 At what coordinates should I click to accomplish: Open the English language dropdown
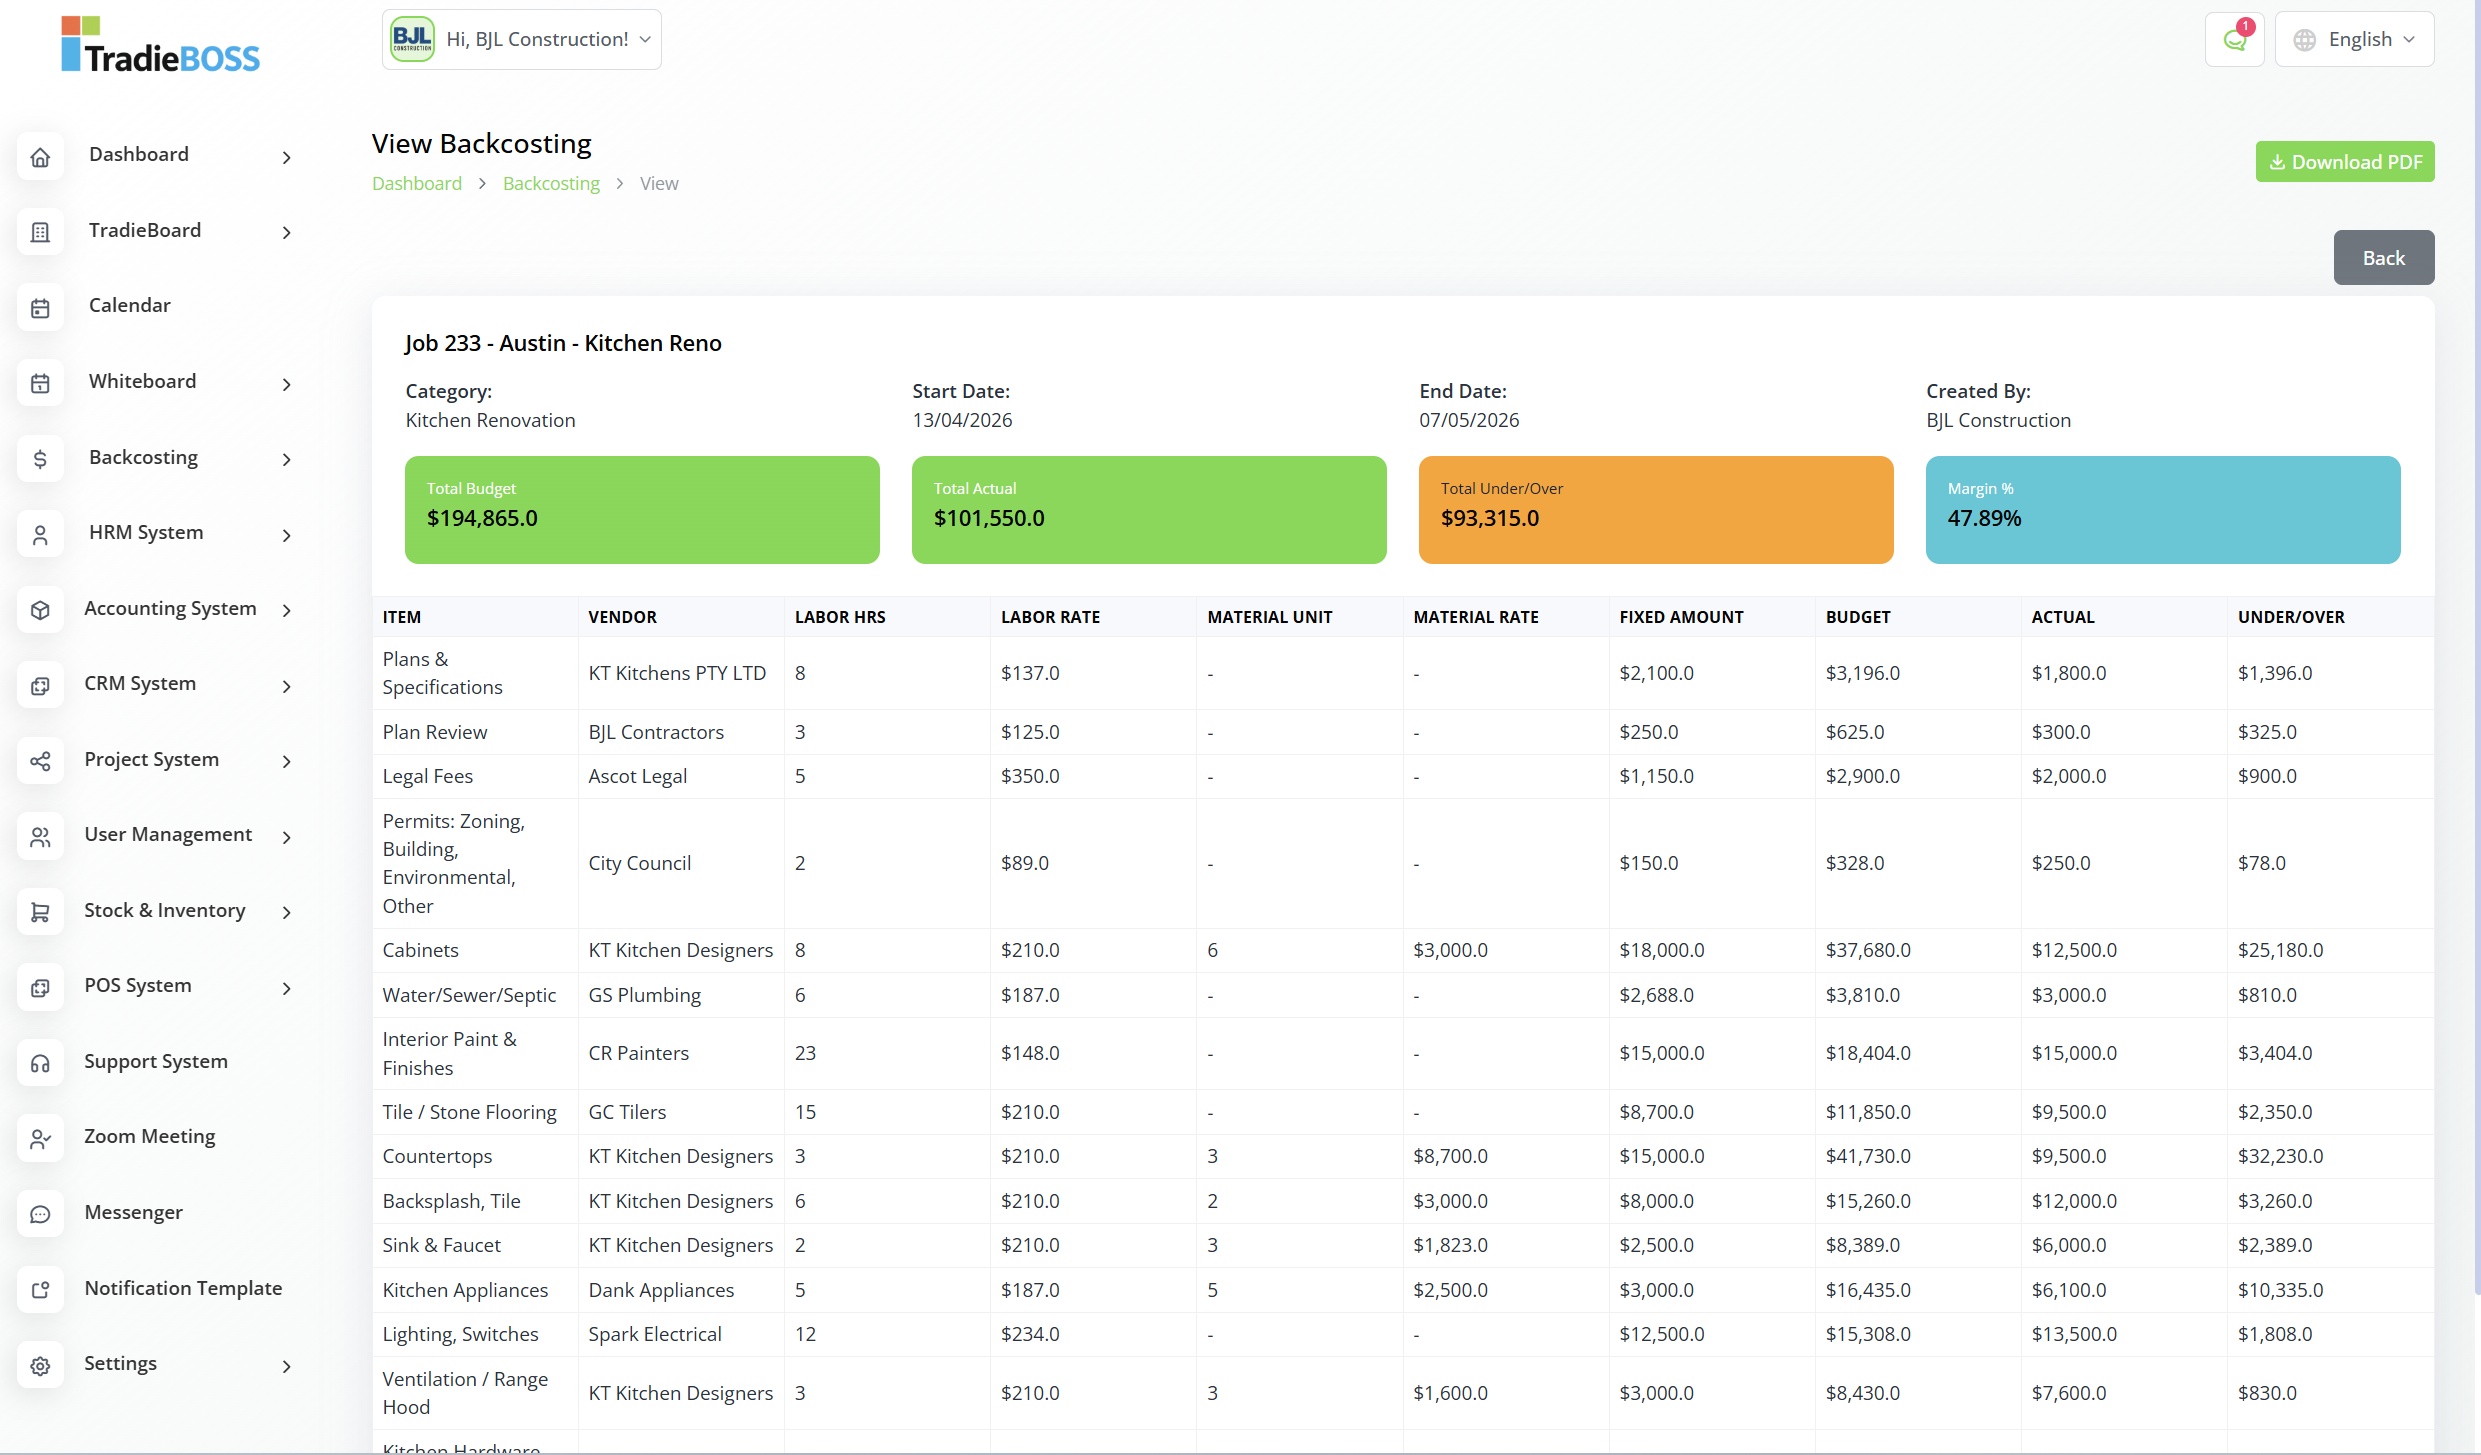(x=2355, y=40)
